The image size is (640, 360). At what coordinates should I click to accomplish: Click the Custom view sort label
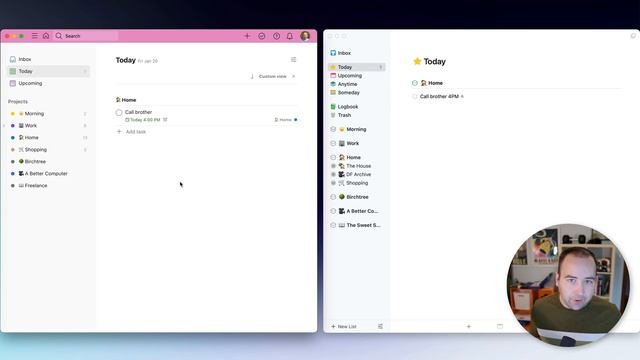point(272,76)
